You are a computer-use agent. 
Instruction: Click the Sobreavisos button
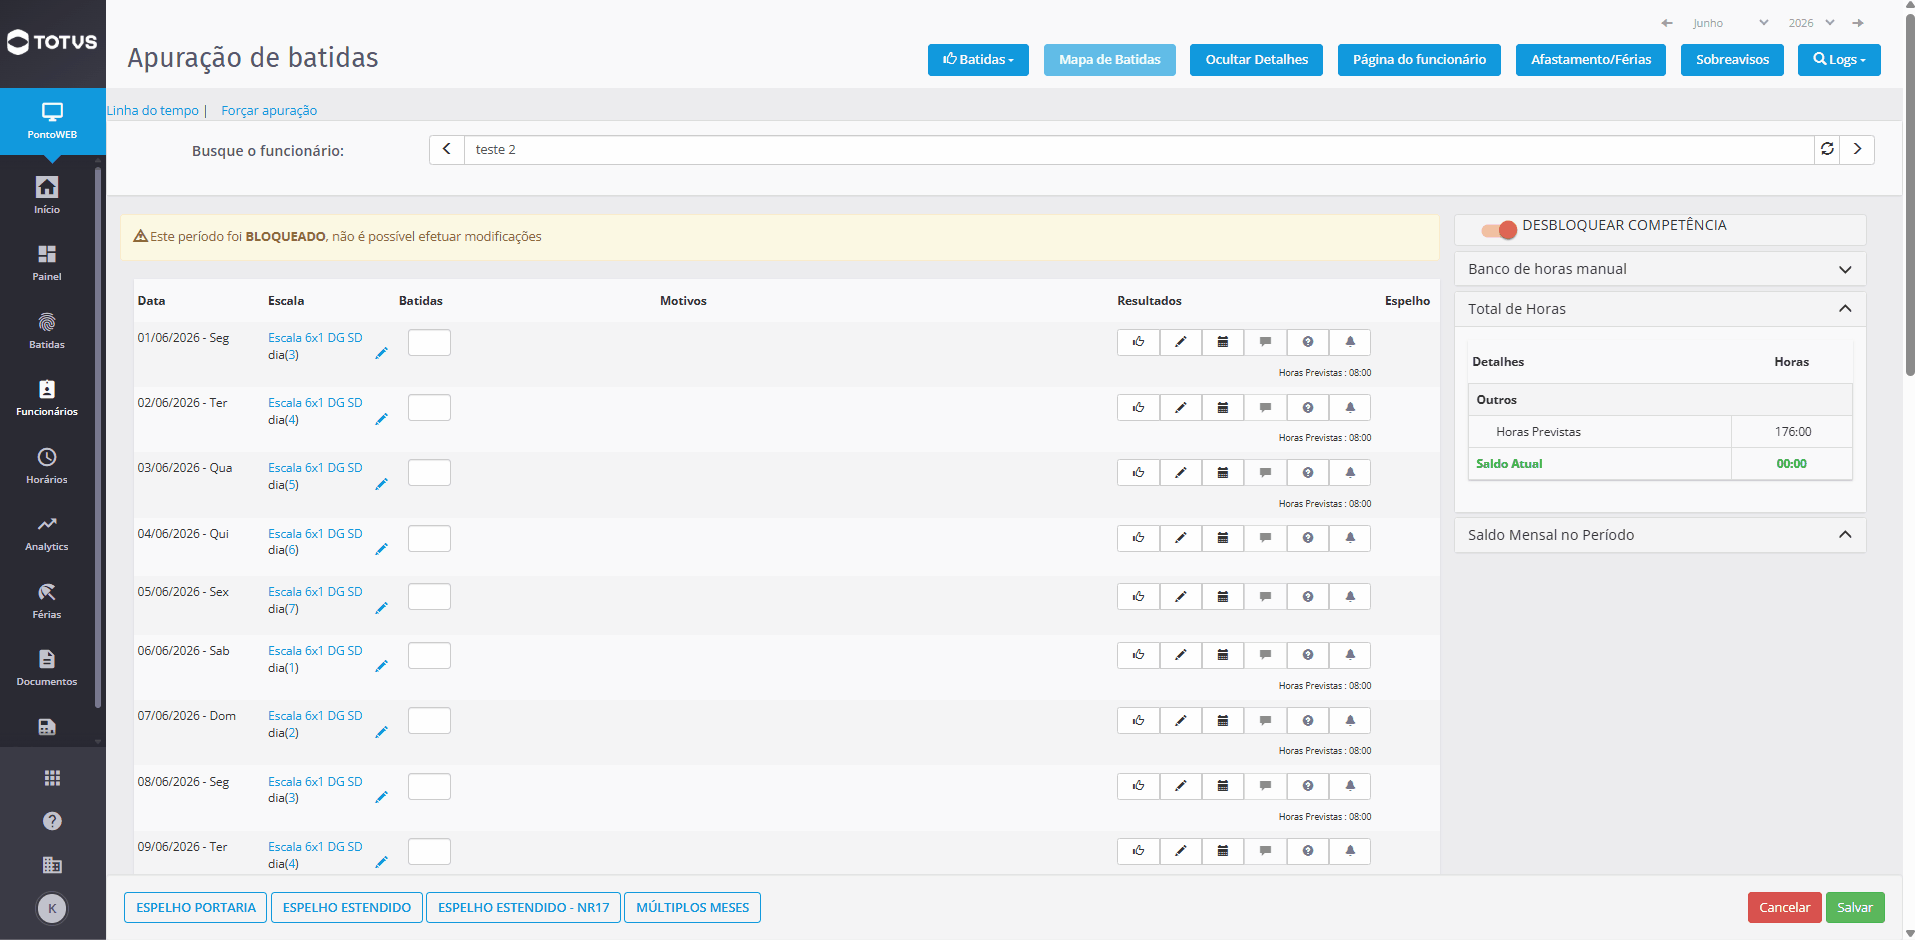[1732, 60]
